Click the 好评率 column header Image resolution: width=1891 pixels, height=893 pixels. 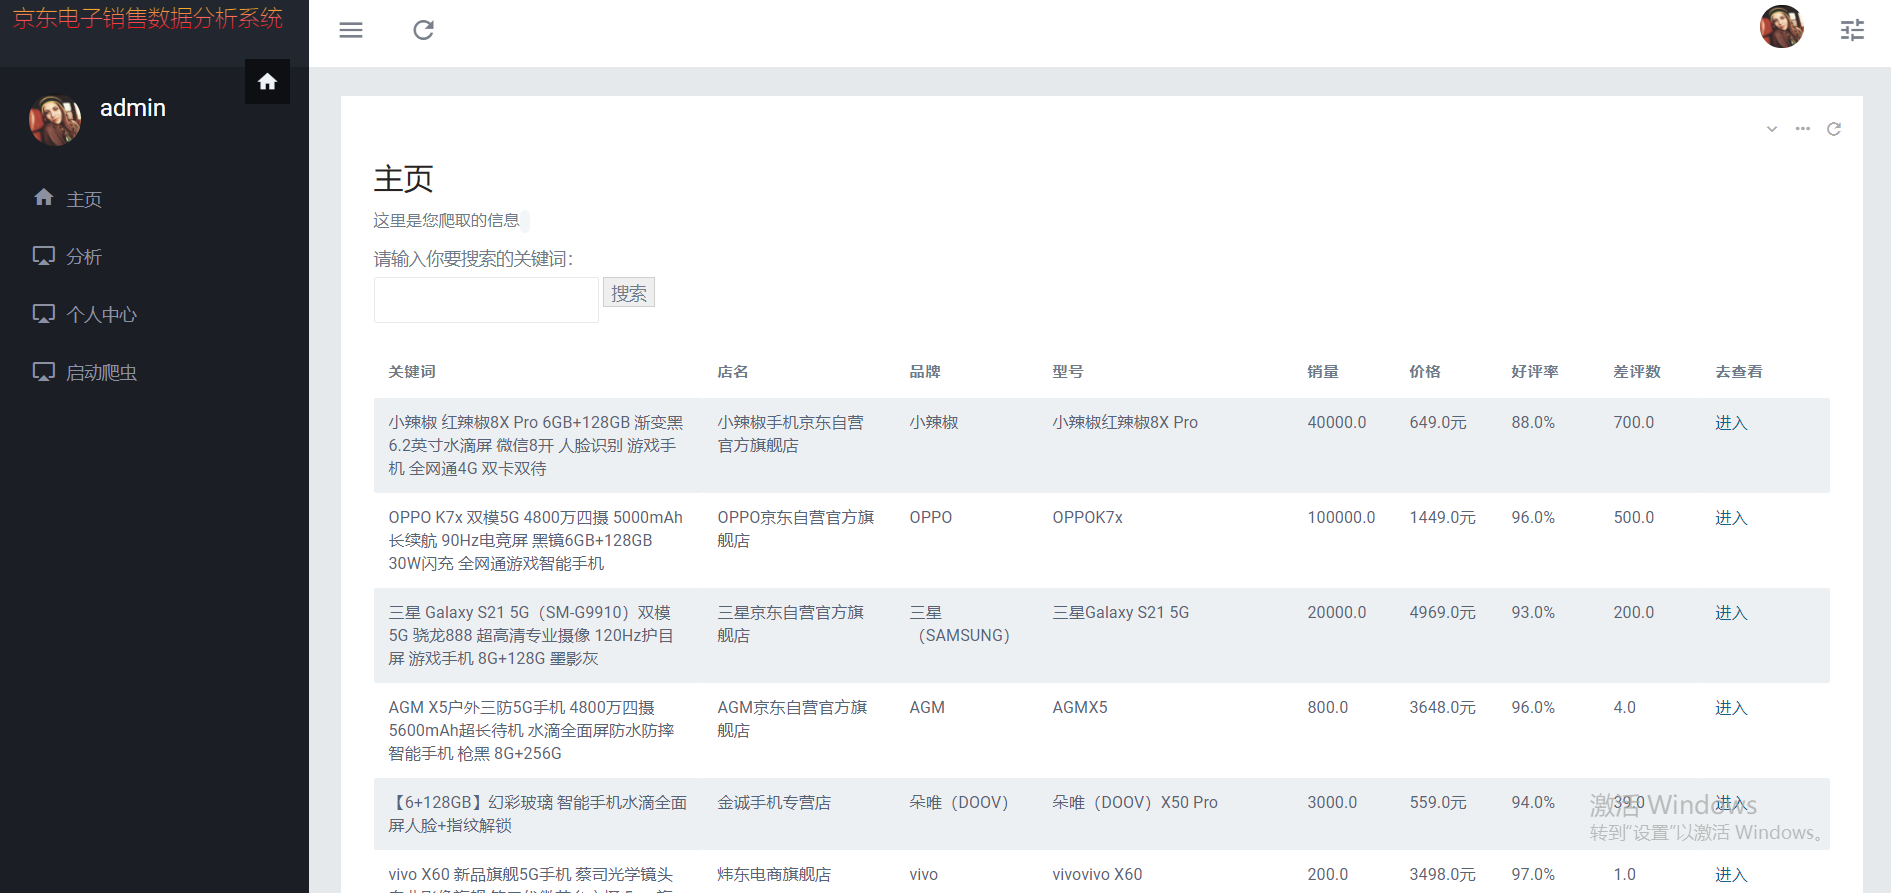tap(1535, 372)
